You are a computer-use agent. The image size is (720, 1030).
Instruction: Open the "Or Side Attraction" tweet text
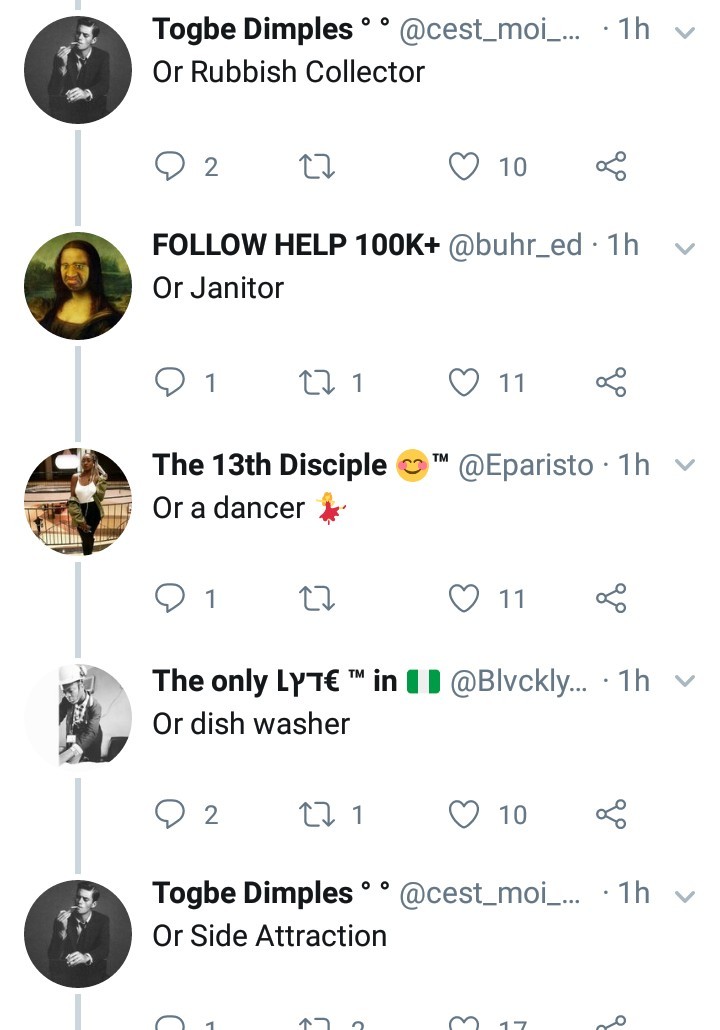click(269, 936)
